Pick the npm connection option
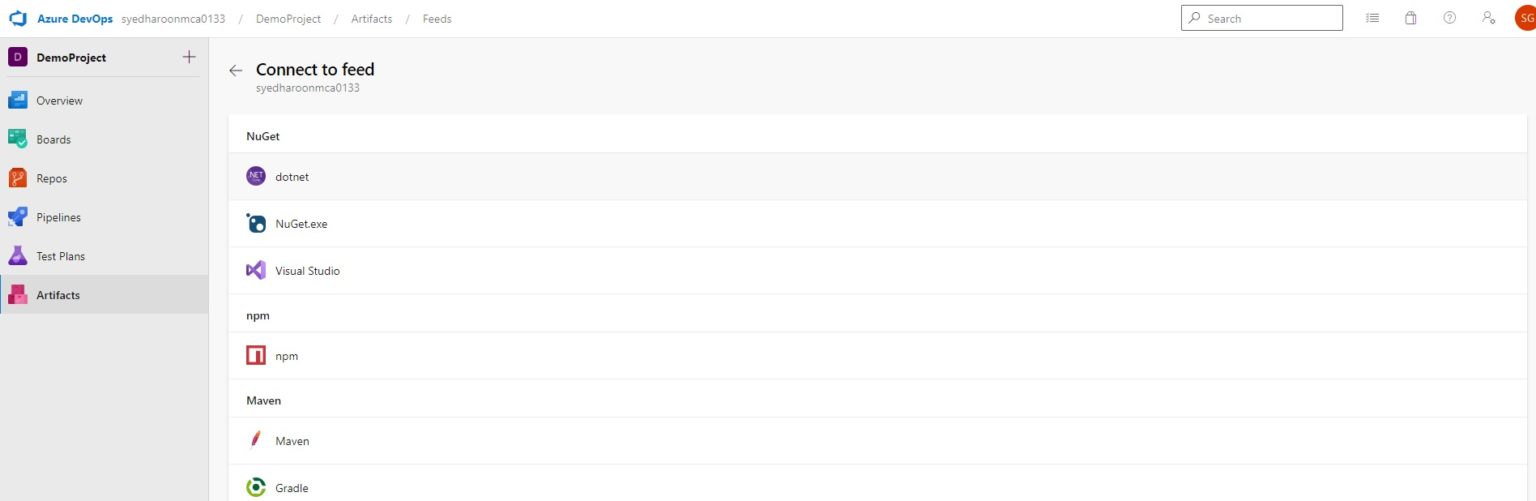Image resolution: width=1536 pixels, height=501 pixels. (286, 356)
